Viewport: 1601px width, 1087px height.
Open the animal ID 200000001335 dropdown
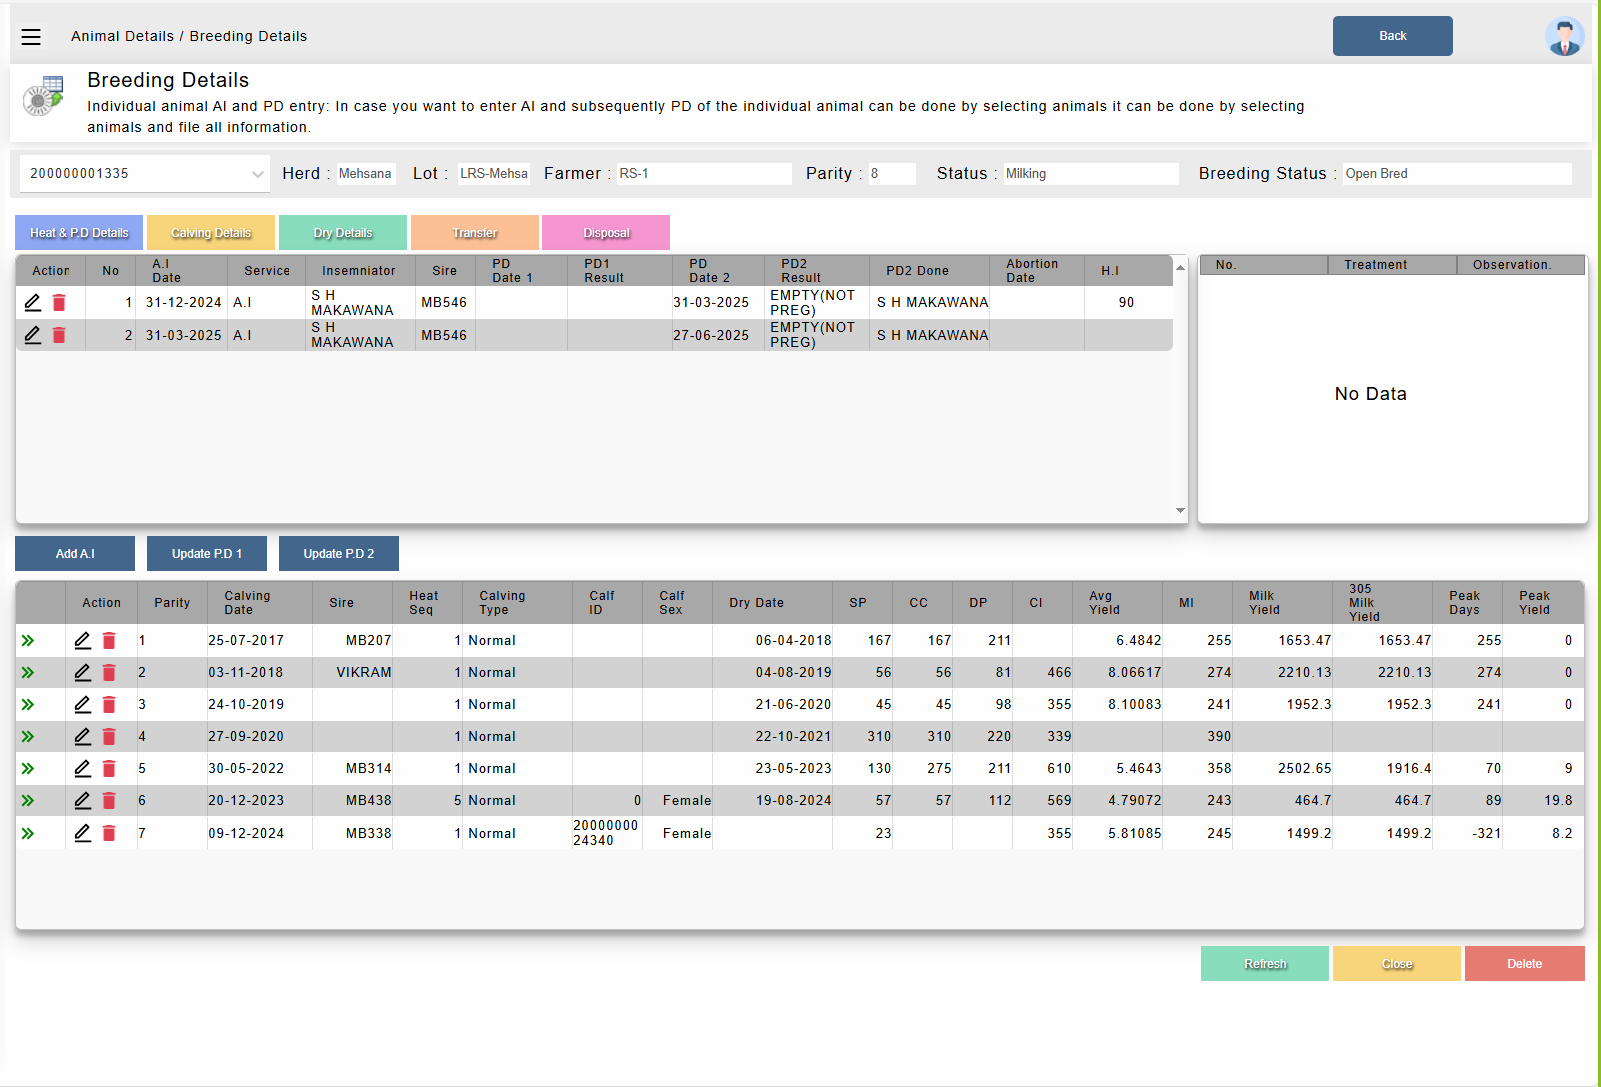click(145, 174)
